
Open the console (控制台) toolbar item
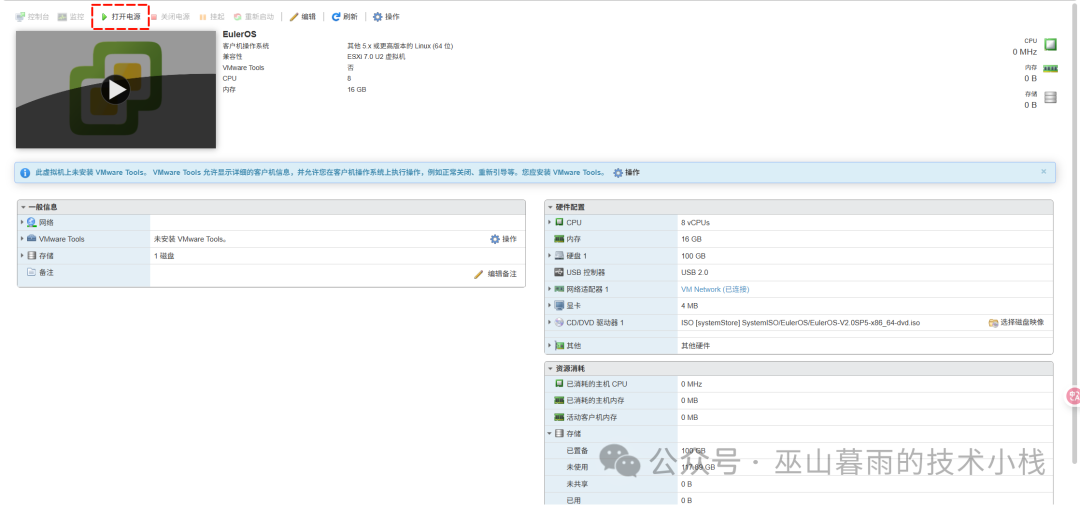tap(32, 17)
